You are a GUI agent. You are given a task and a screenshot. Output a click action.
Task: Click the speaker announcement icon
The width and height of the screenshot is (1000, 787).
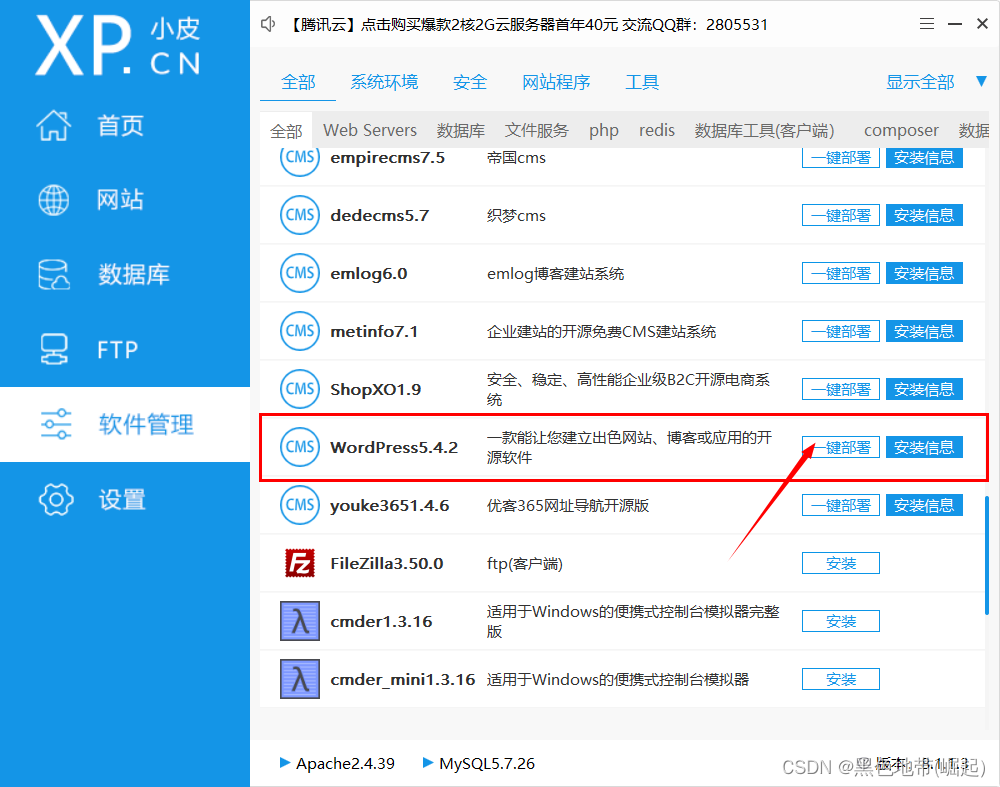pos(268,25)
